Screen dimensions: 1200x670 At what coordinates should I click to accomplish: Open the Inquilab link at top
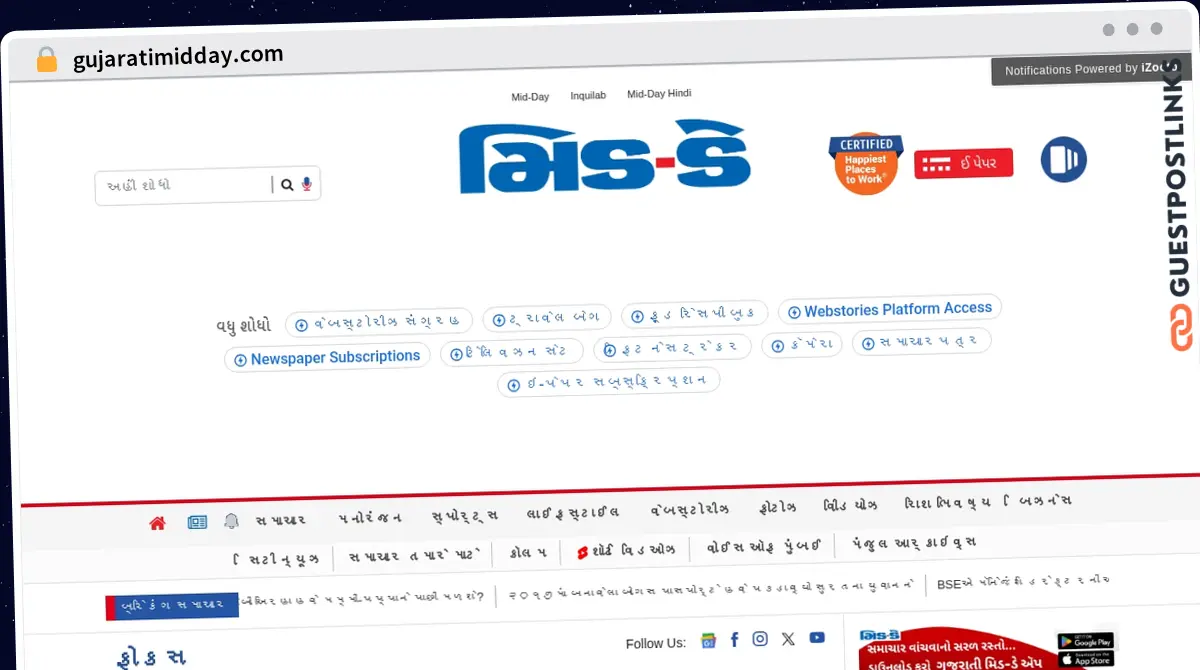(x=588, y=96)
